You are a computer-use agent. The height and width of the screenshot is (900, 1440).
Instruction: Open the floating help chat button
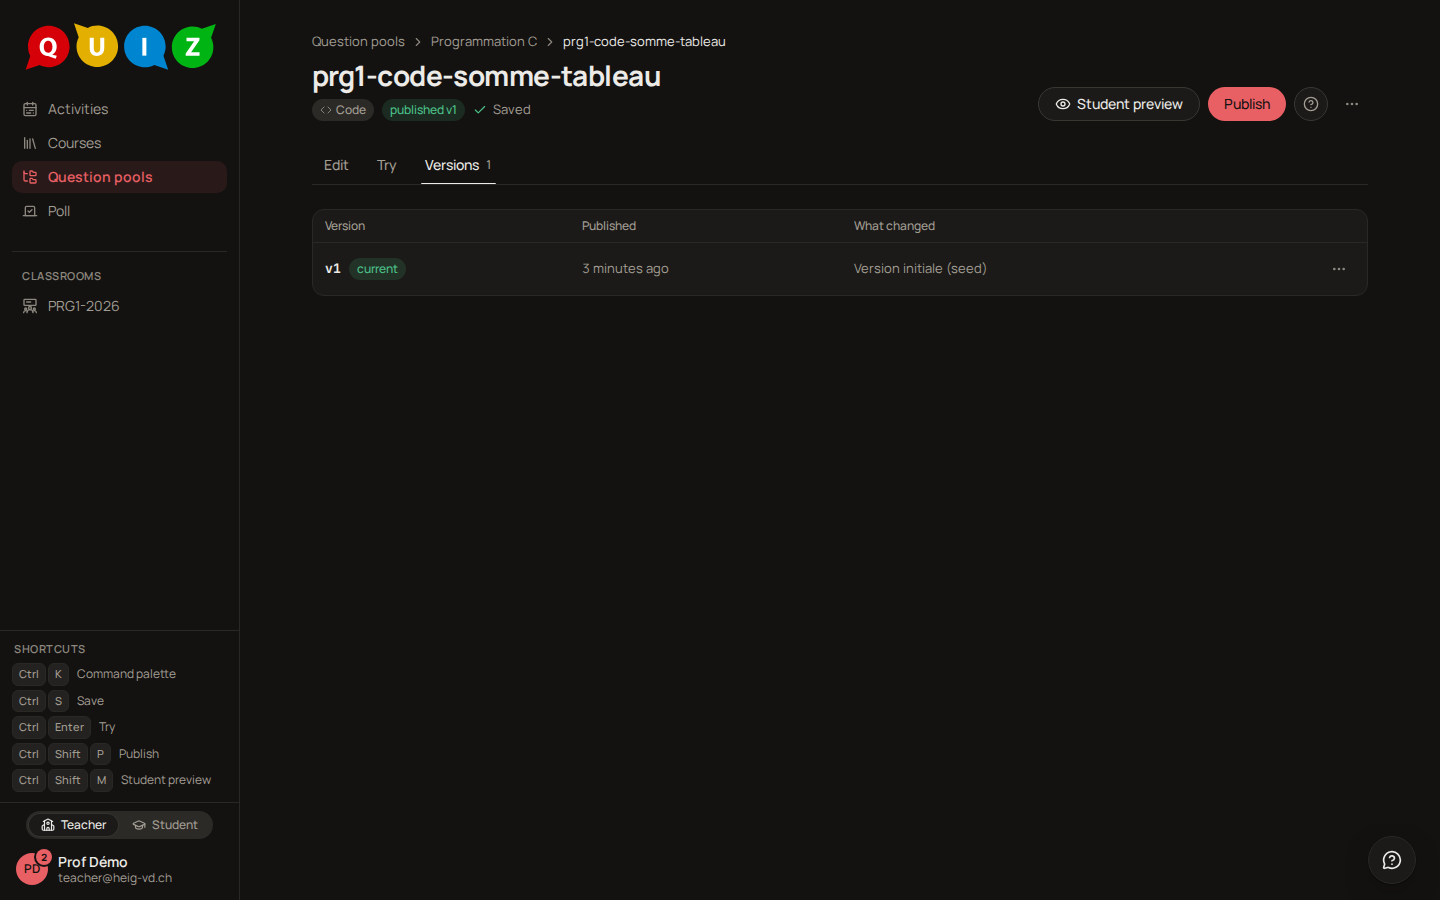[x=1392, y=860]
